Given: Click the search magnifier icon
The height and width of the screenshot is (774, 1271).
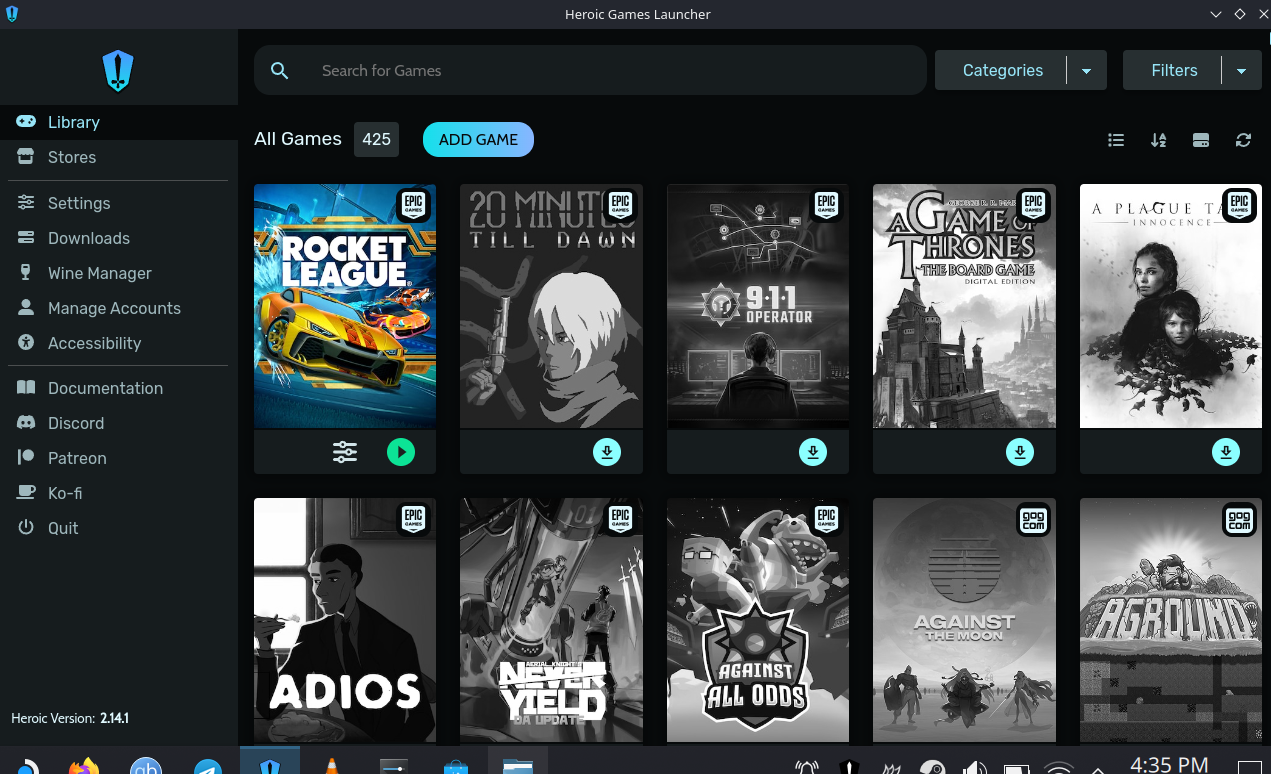Looking at the screenshot, I should click(x=279, y=70).
